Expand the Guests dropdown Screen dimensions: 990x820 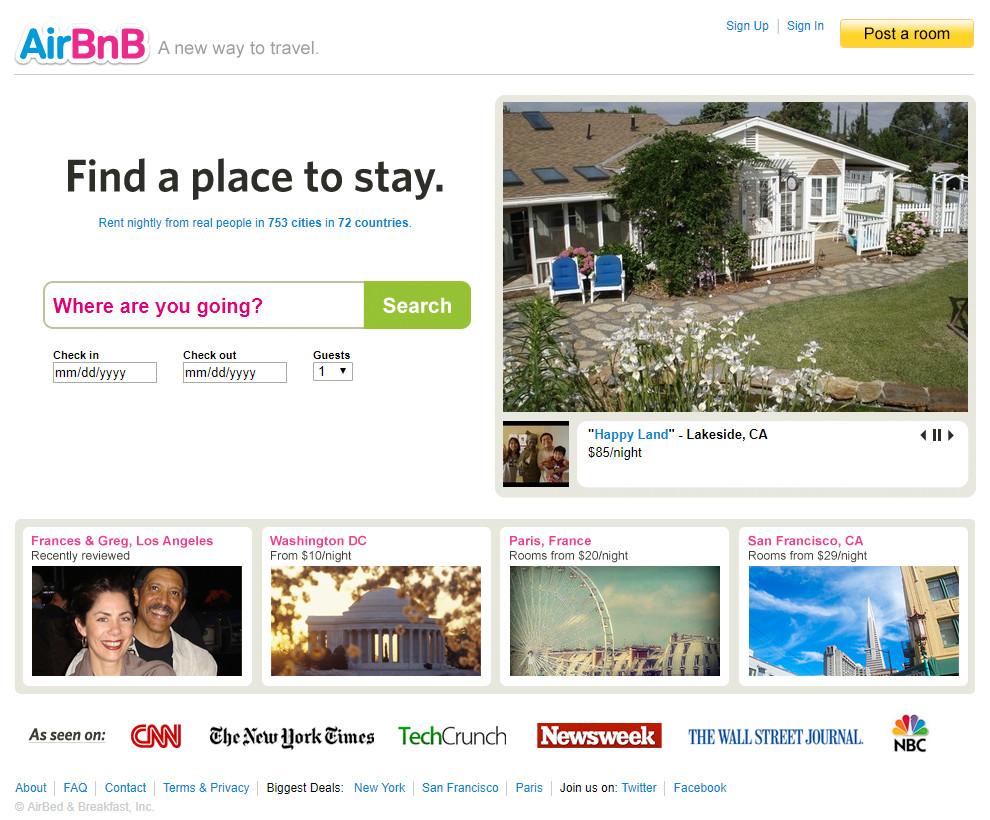point(333,372)
